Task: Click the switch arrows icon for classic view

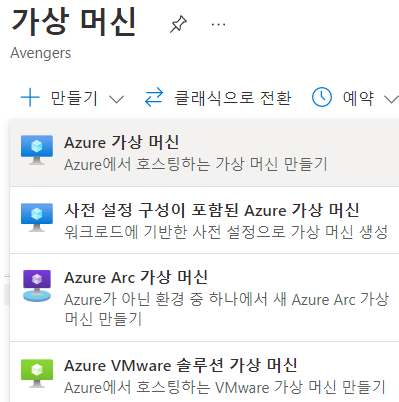Action: (x=154, y=97)
